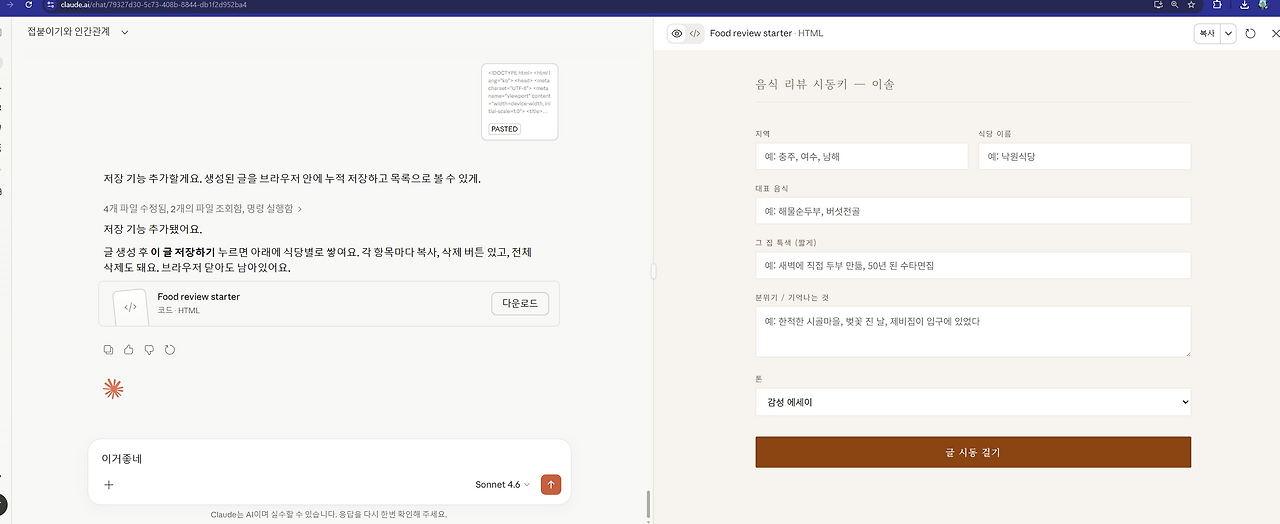Close the artifact panel

[x=1274, y=34]
